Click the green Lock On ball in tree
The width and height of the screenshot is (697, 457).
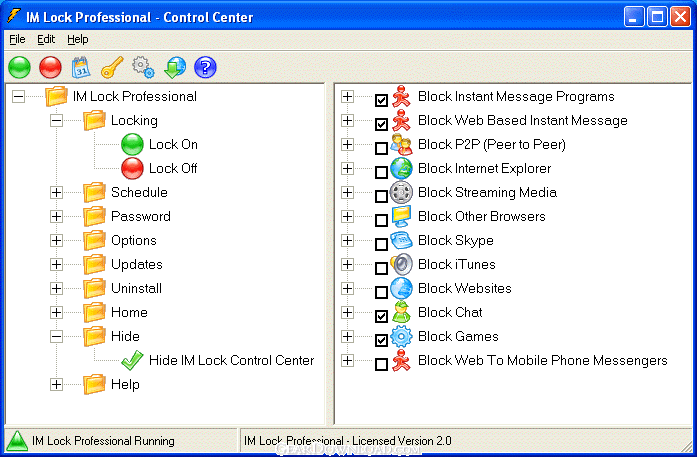132,144
